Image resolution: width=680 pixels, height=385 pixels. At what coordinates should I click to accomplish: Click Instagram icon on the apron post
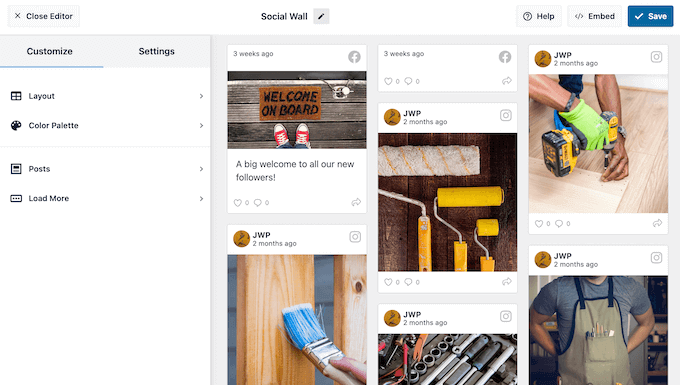point(656,258)
